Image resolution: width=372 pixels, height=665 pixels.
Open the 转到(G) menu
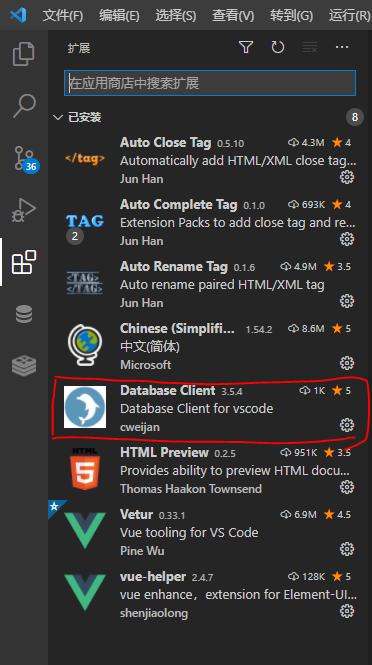point(291,16)
